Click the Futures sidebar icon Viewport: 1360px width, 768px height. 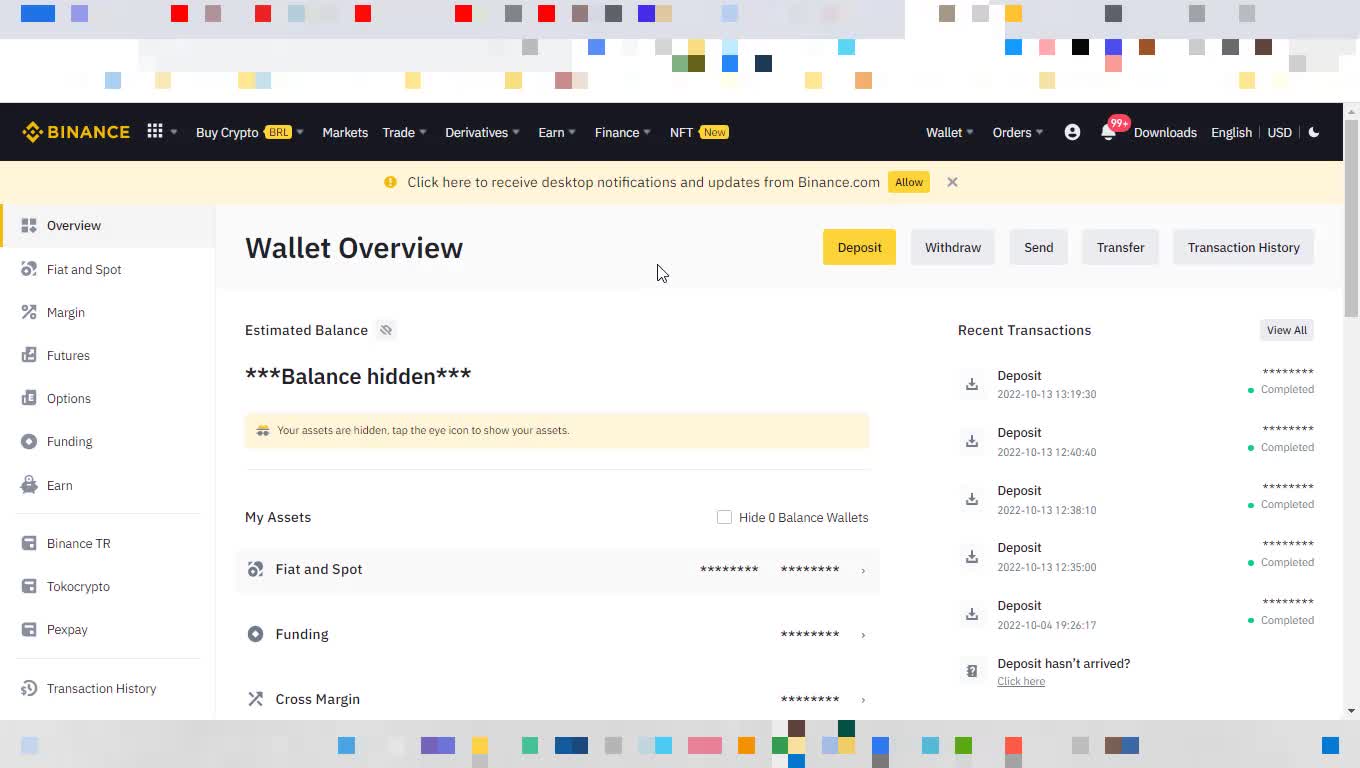pos(29,355)
